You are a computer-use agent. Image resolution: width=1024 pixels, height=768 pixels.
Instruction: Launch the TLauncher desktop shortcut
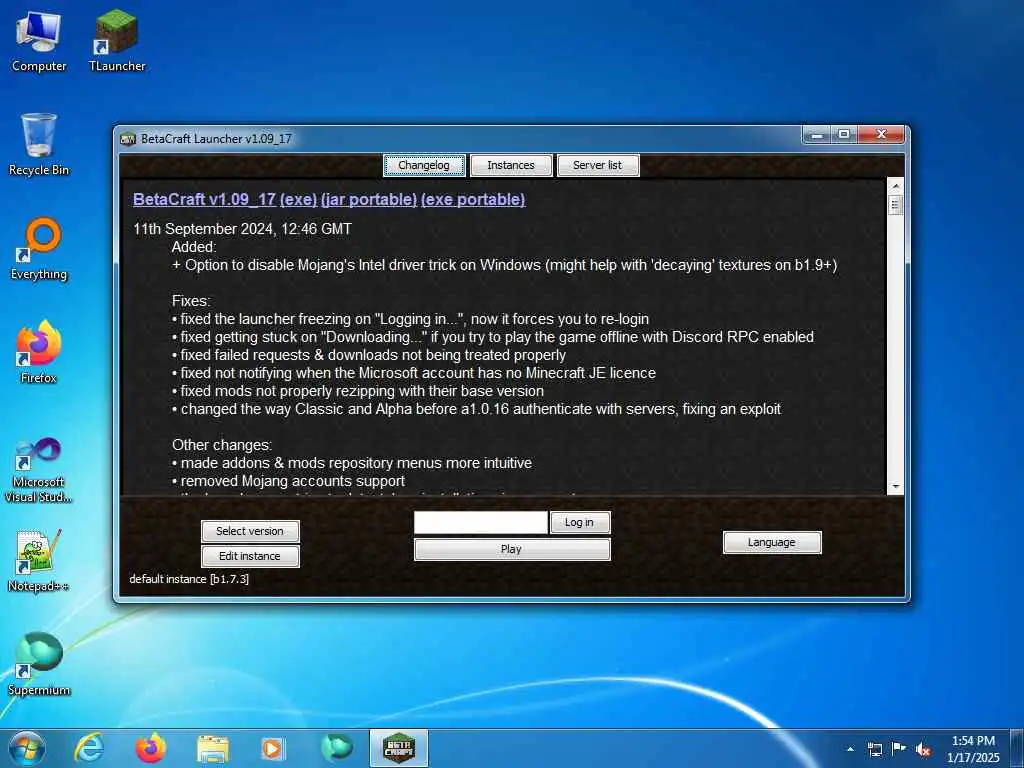point(117,41)
